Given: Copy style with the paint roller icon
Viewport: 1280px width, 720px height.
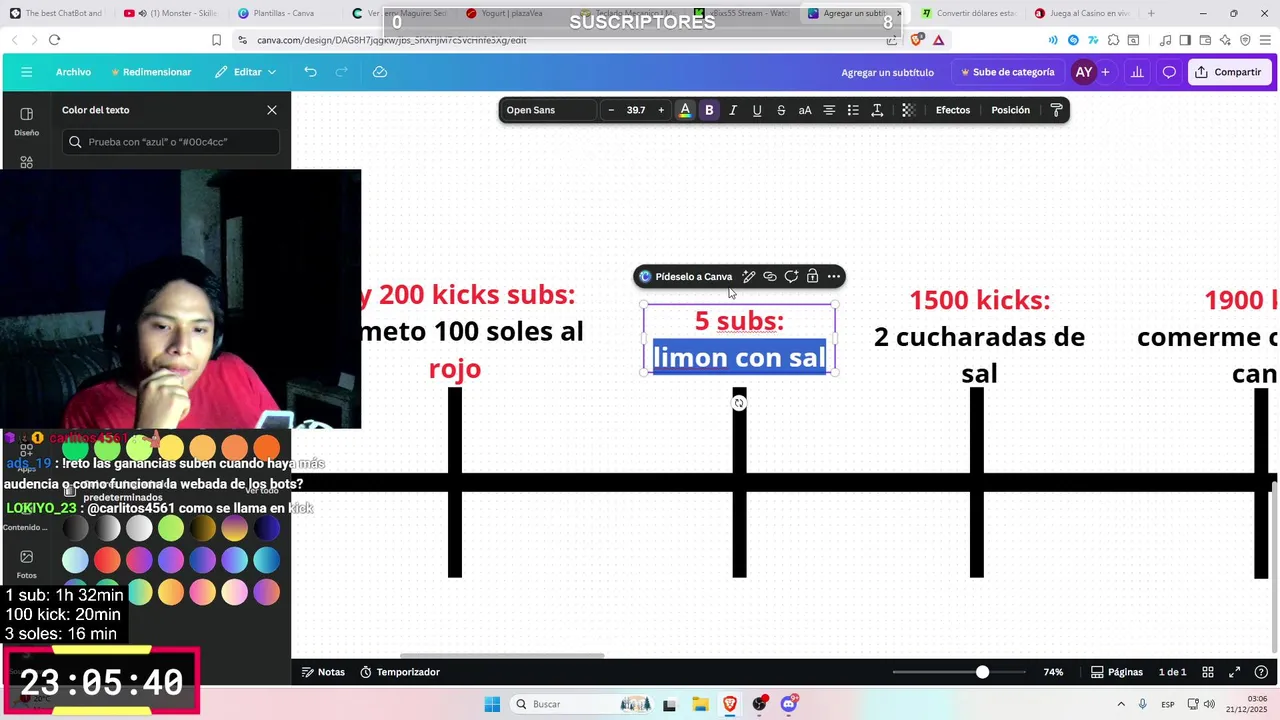Looking at the screenshot, I should pyautogui.click(x=1056, y=110).
